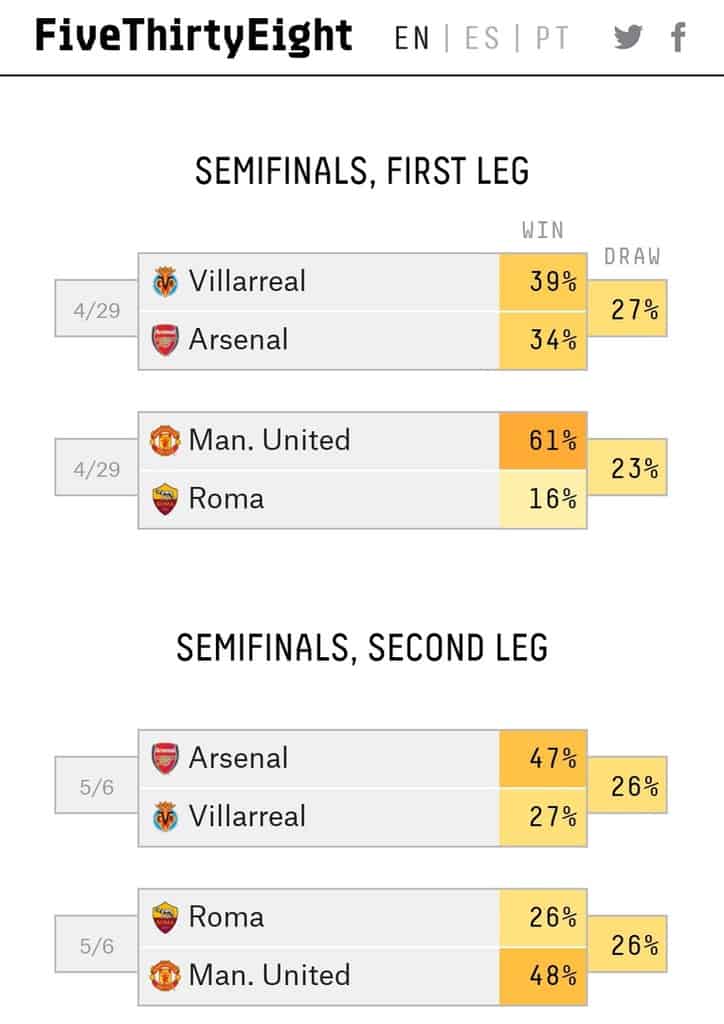The height and width of the screenshot is (1024, 724).
Task: Click Arsenal 47% win cell in second leg
Action: coord(543,758)
